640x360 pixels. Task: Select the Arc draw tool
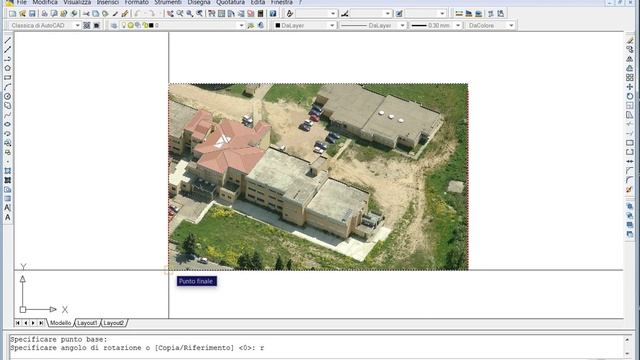(x=7, y=87)
